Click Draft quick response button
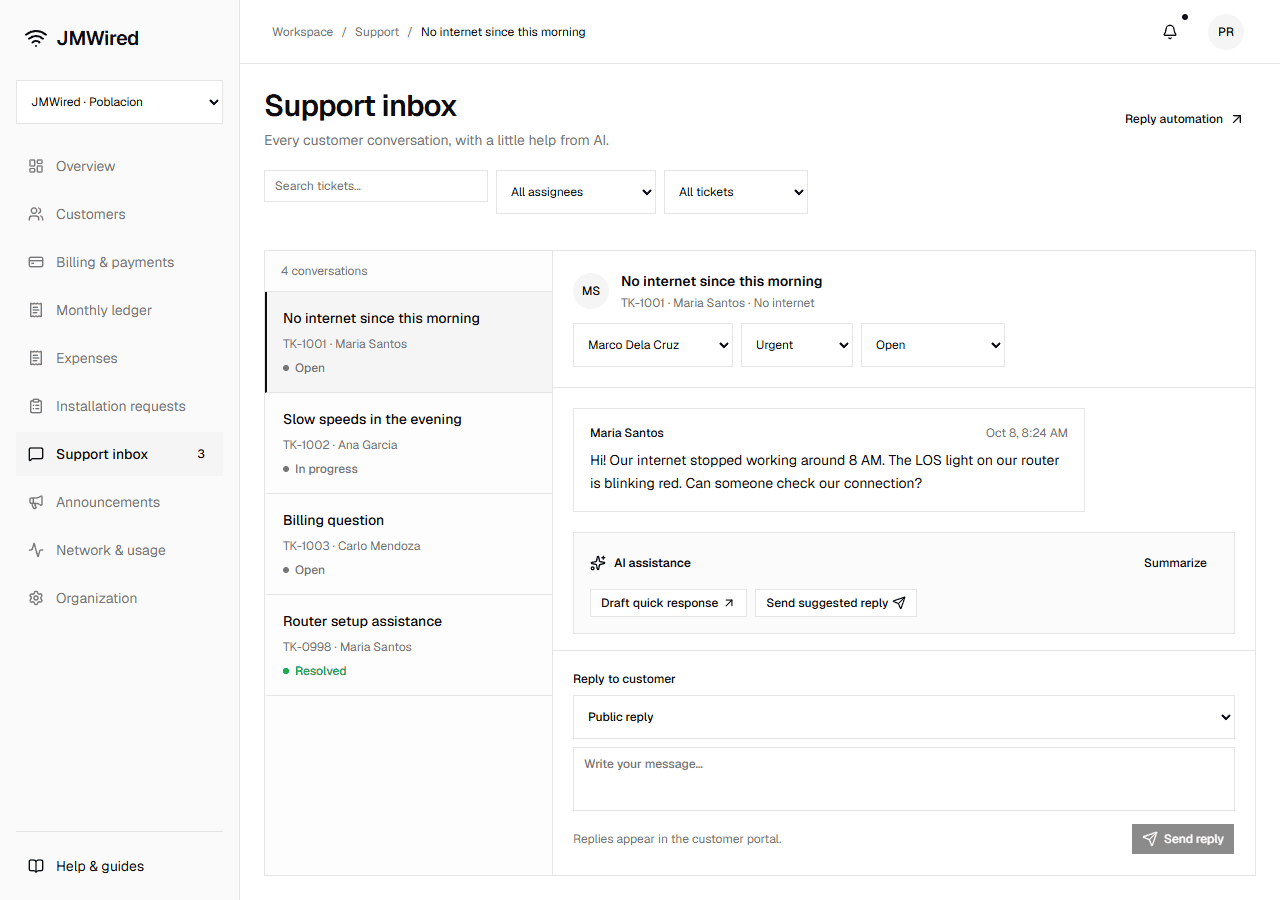1280x900 pixels. coord(668,603)
